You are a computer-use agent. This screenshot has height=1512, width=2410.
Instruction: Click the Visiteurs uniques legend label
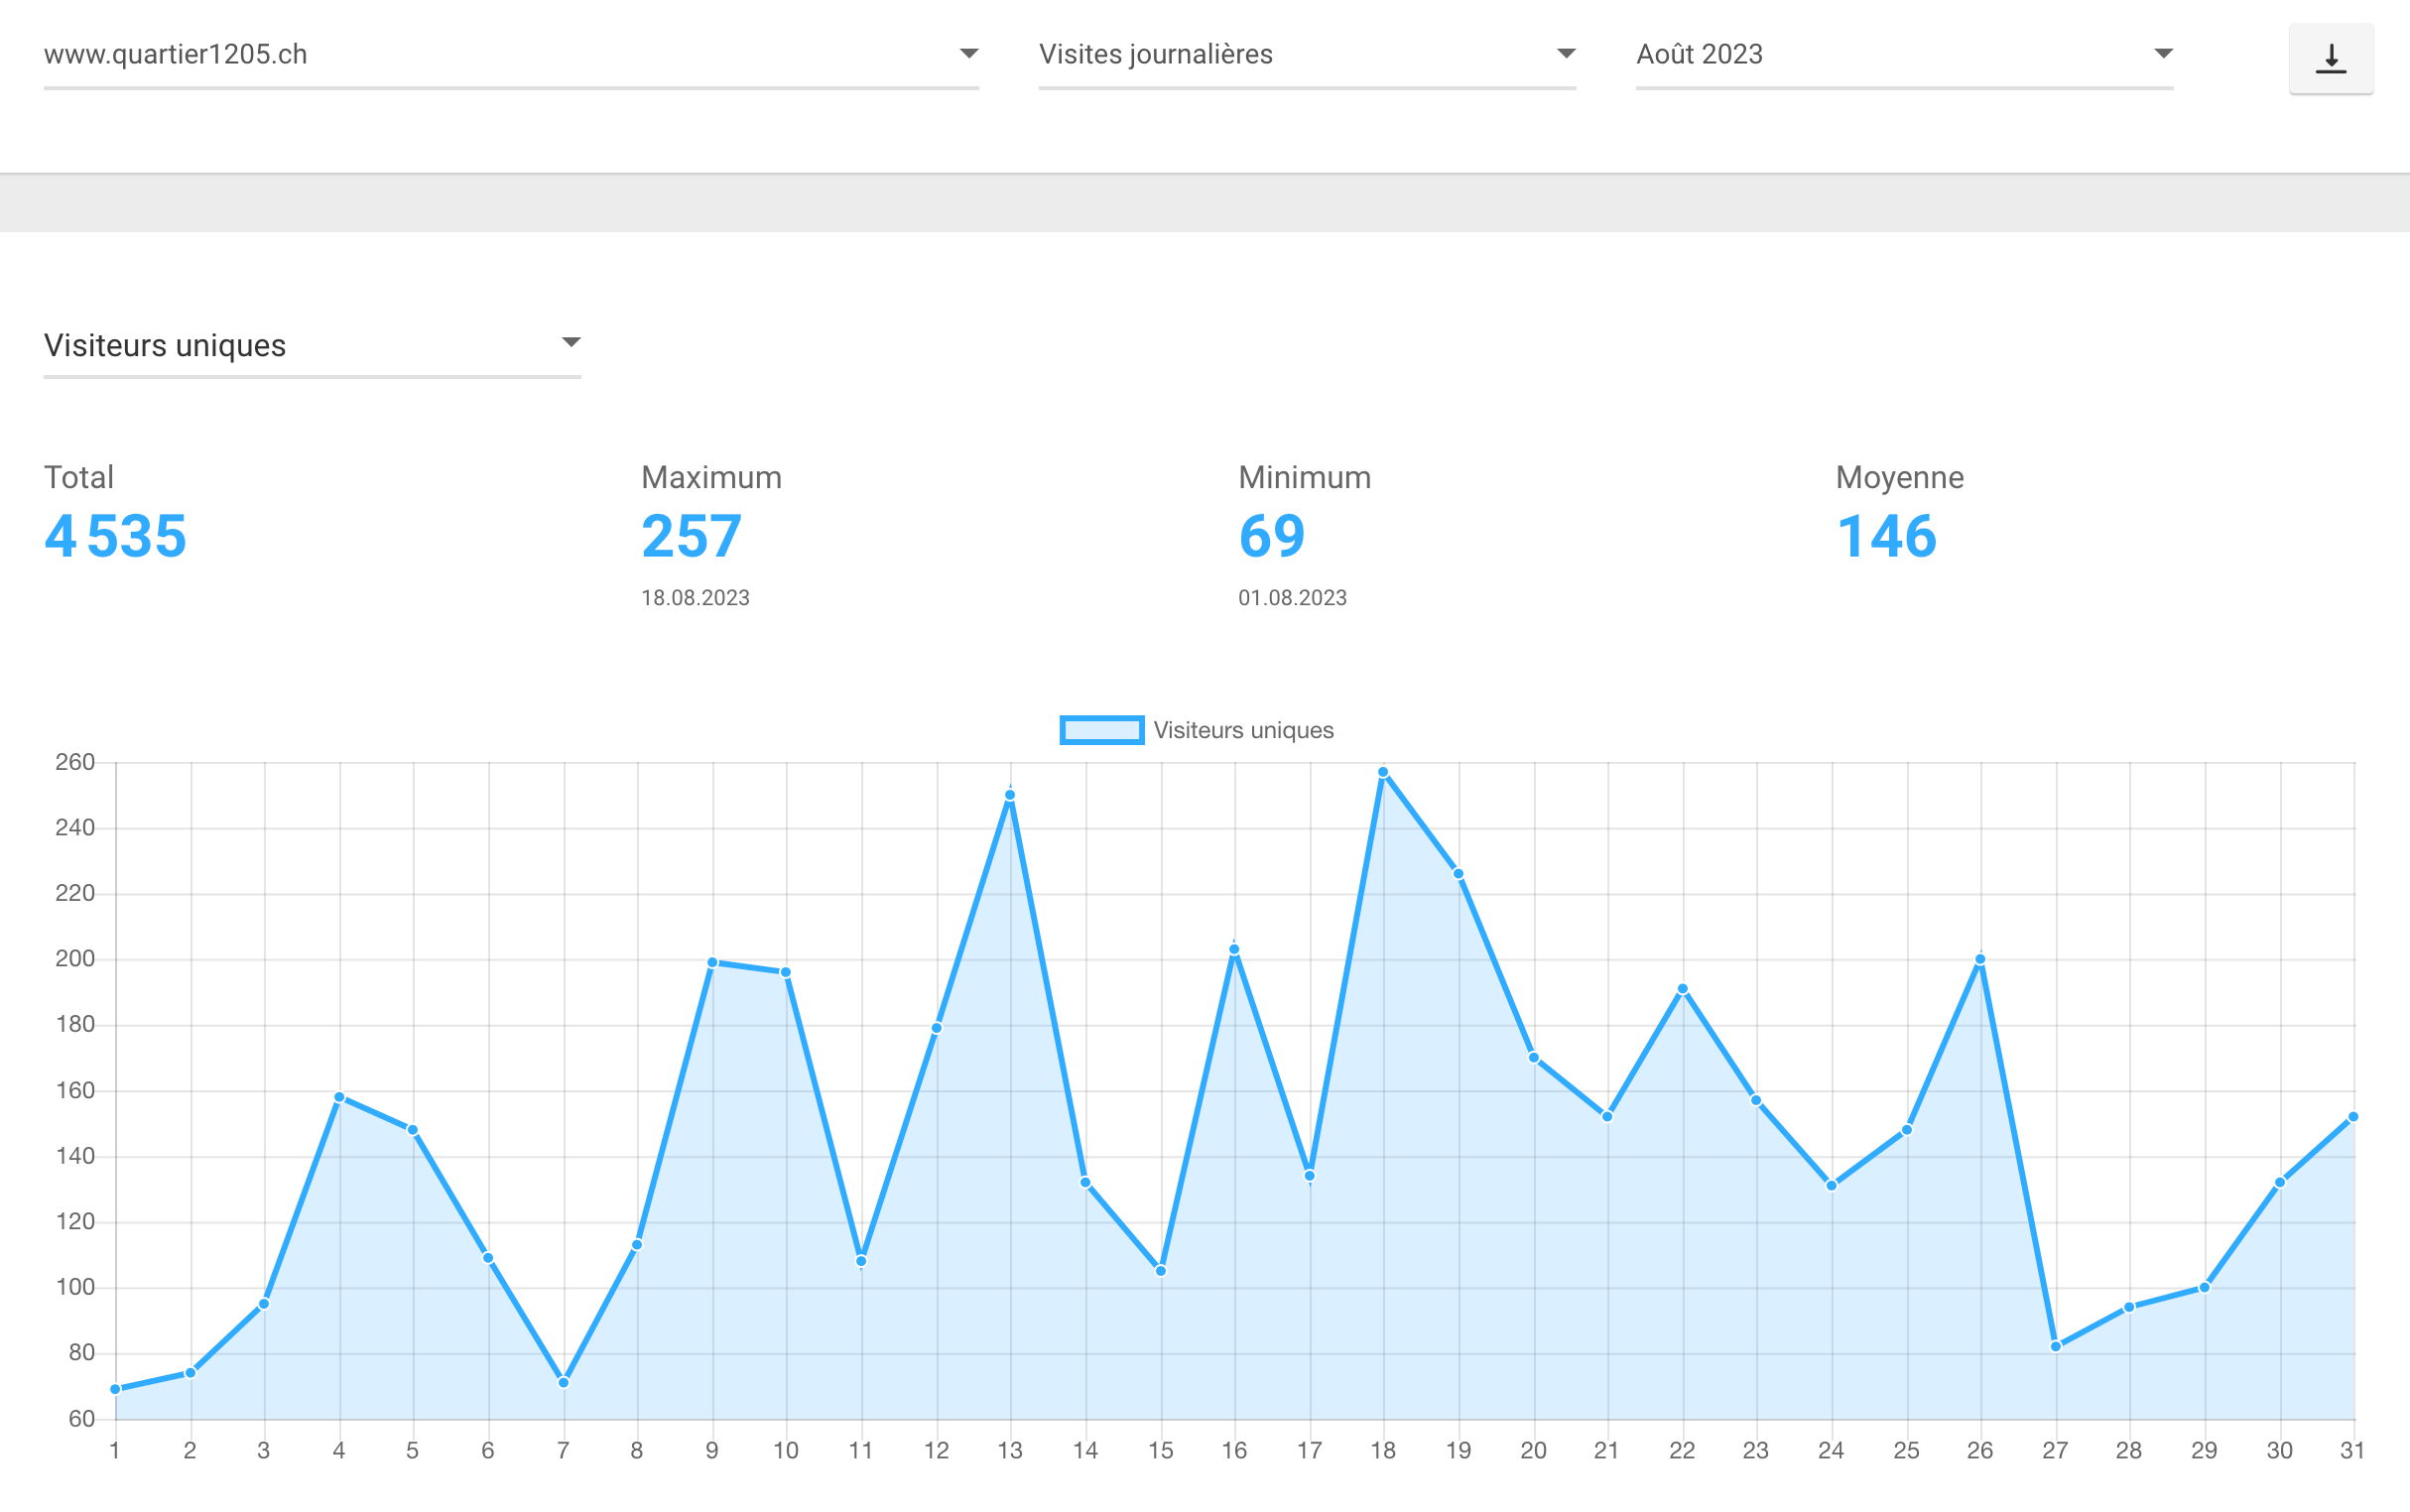1243,730
